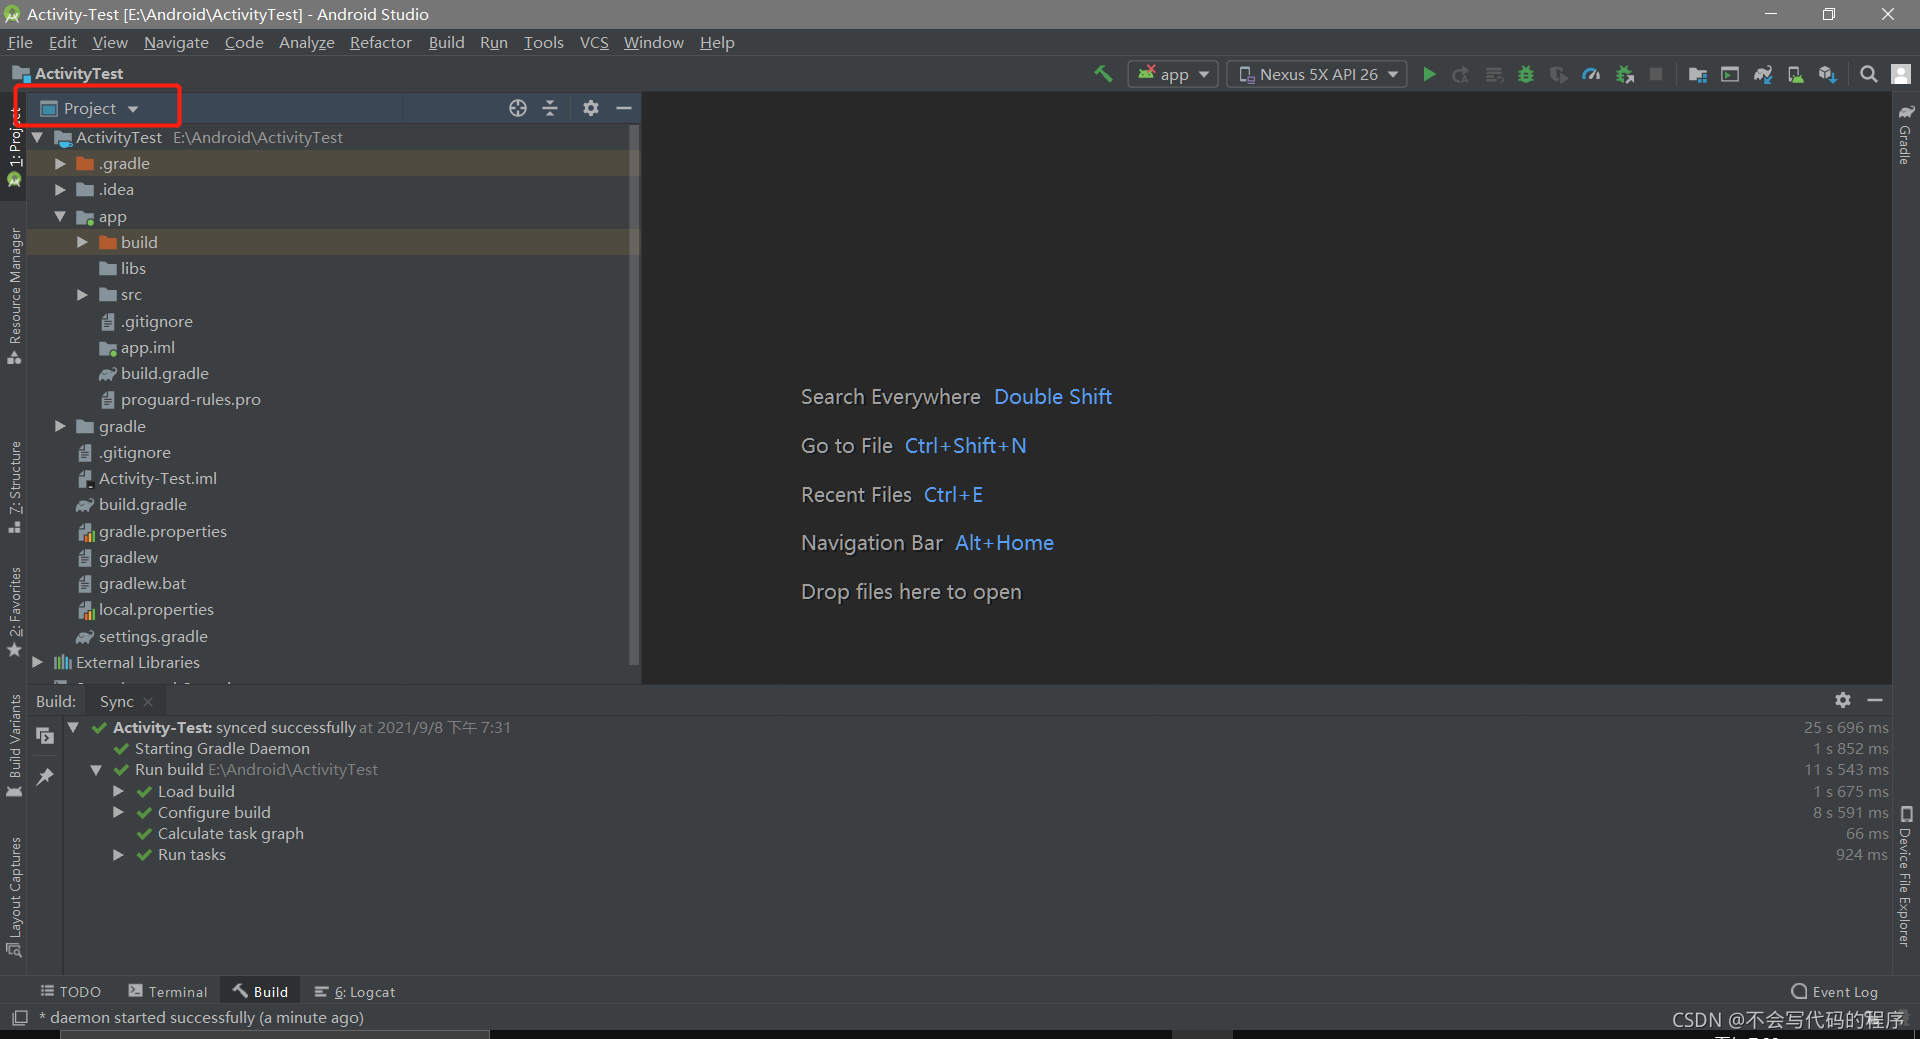
Task: Click the Debug app bug icon
Action: (1526, 74)
